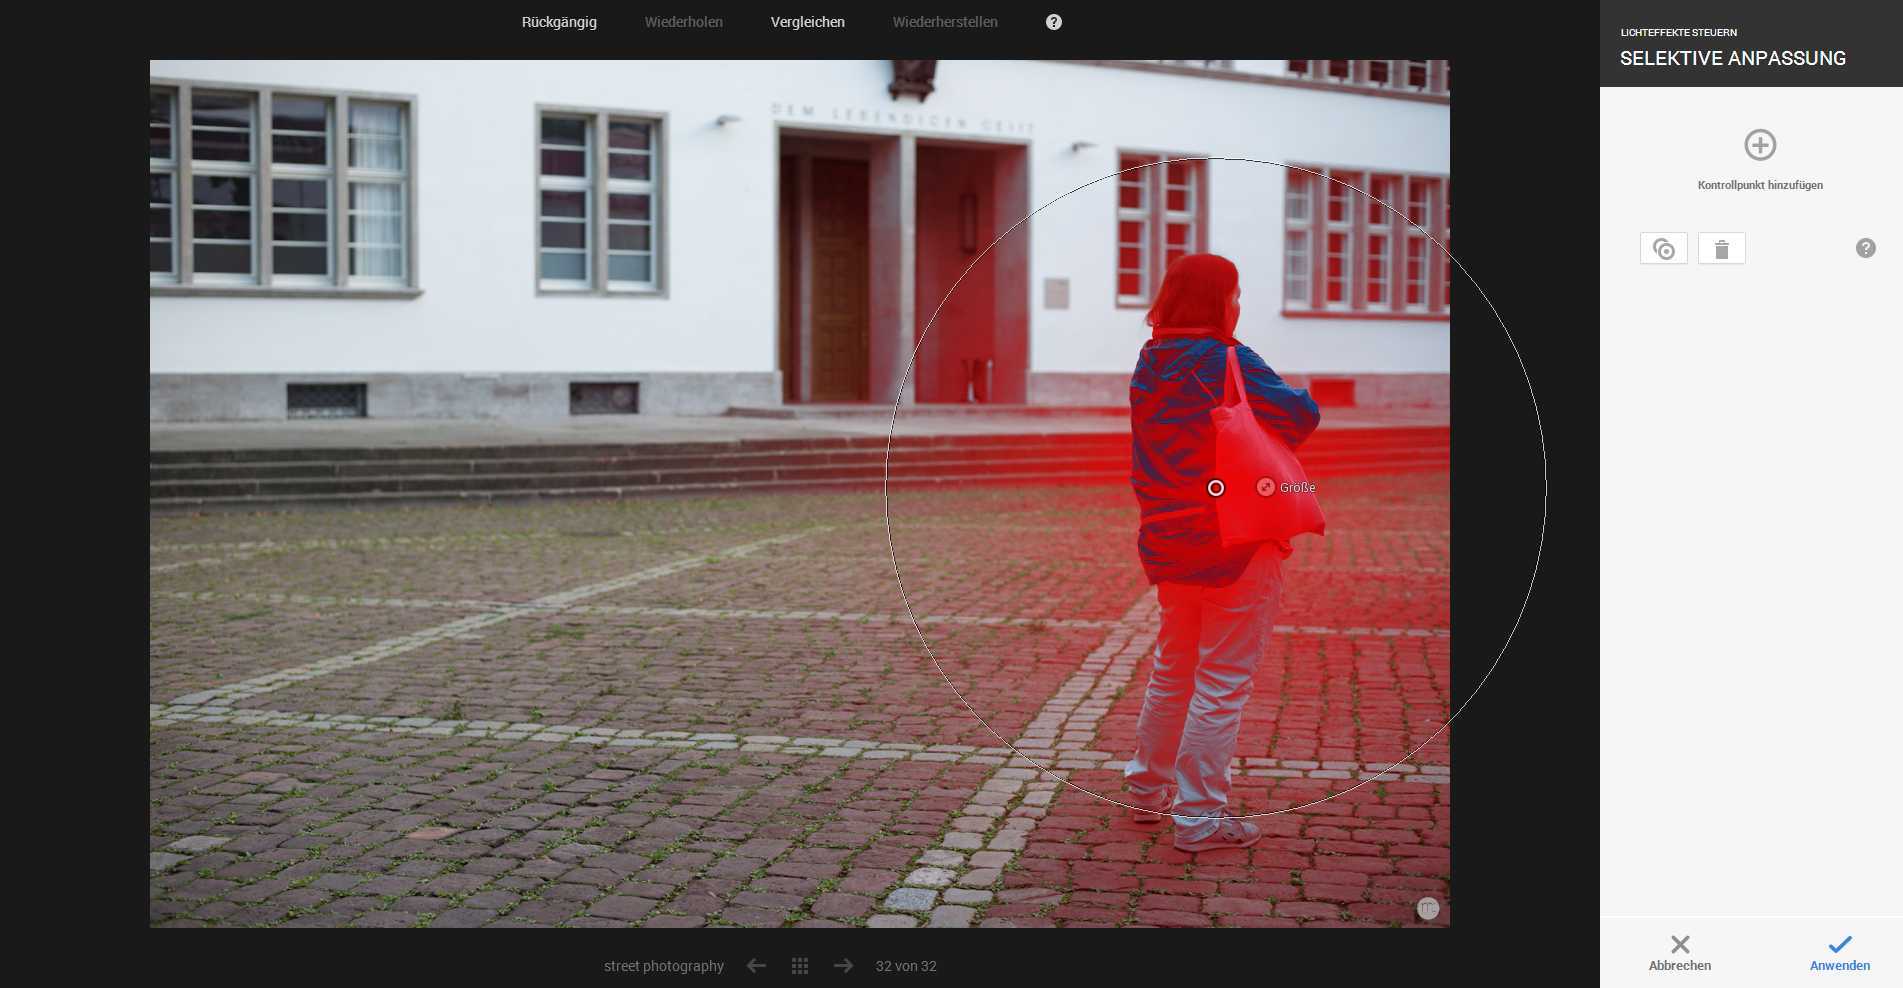Cancel editing with the Abbrechen button

pyautogui.click(x=1679, y=953)
